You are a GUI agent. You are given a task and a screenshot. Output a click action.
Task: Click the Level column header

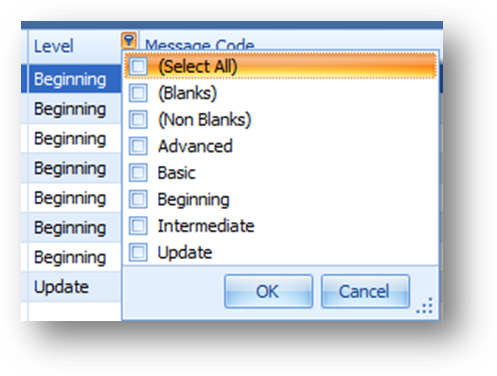(x=74, y=46)
